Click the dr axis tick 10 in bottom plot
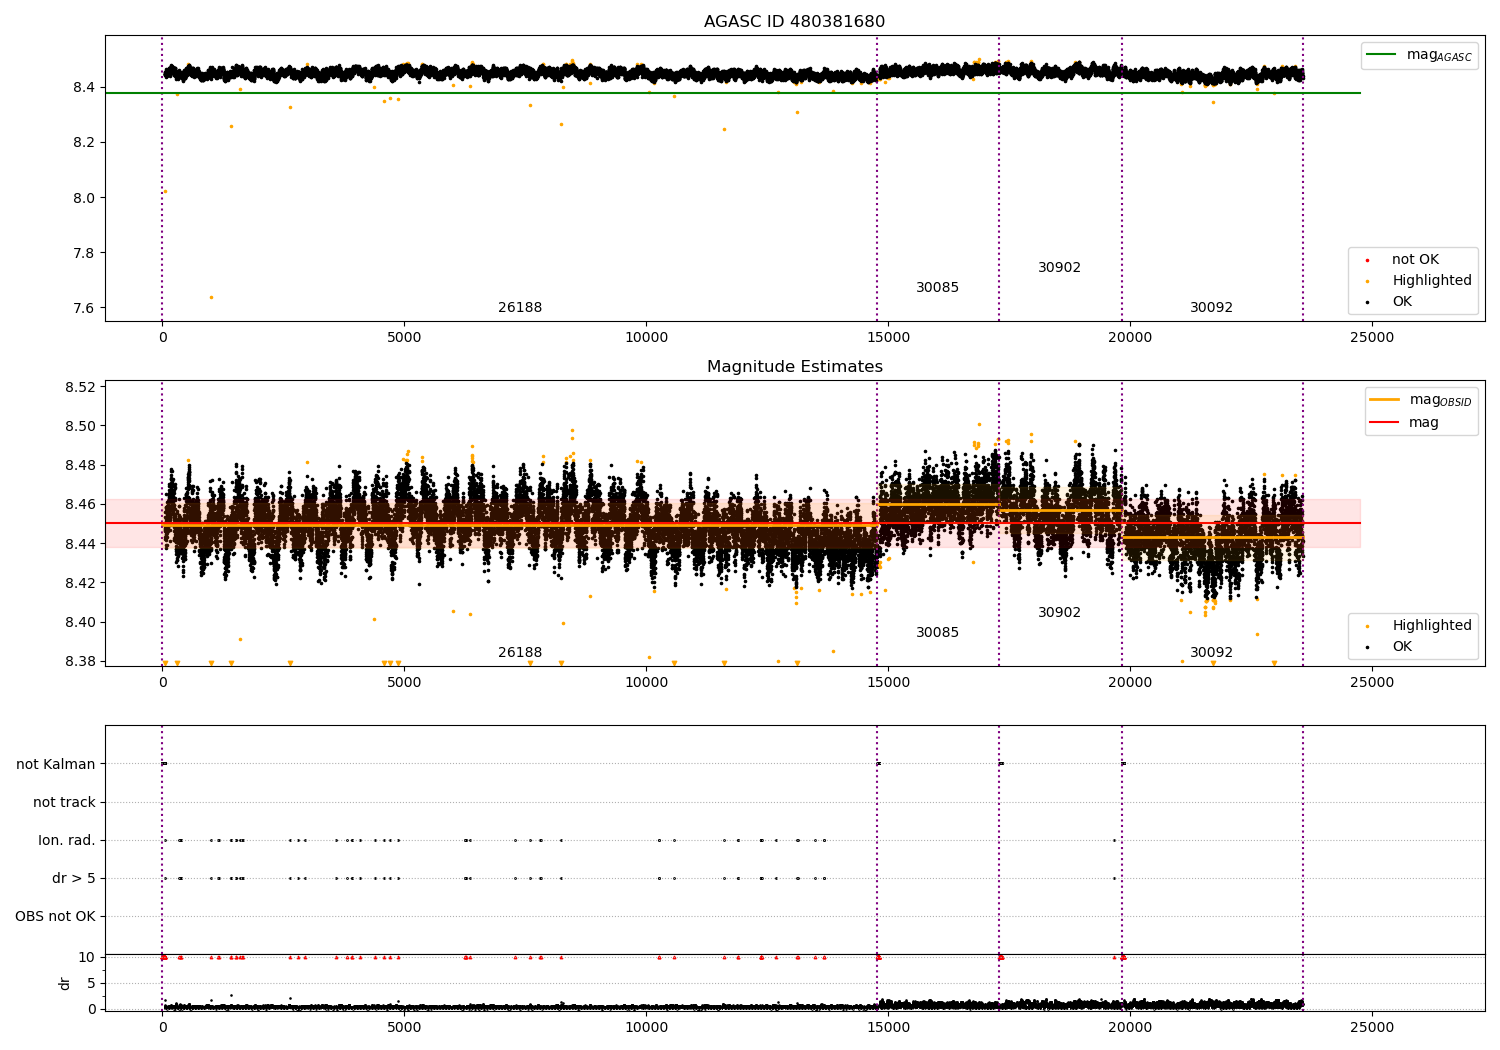Viewport: 1500px width, 1050px height. [x=87, y=957]
